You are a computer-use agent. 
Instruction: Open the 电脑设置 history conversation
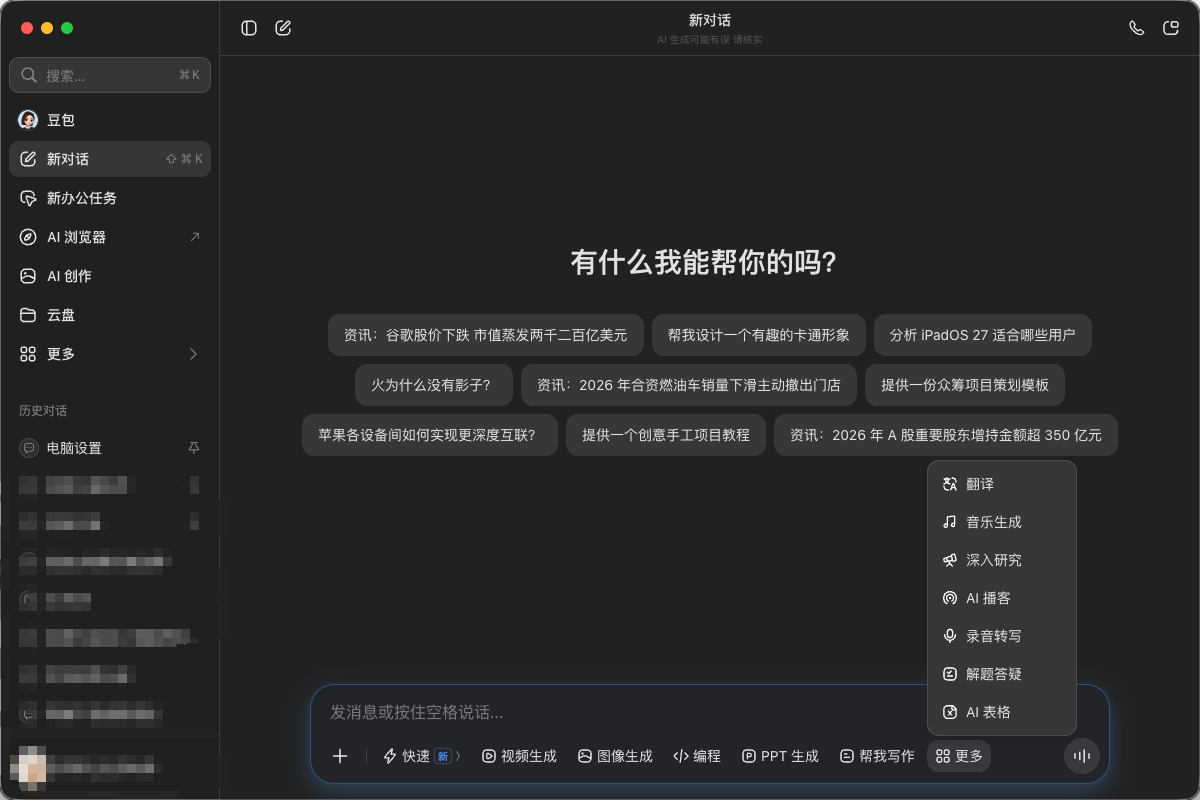click(x=110, y=448)
